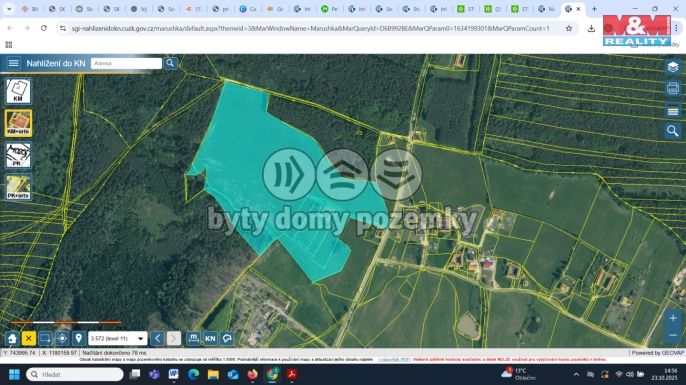Select the PK map layer

(x=18, y=155)
